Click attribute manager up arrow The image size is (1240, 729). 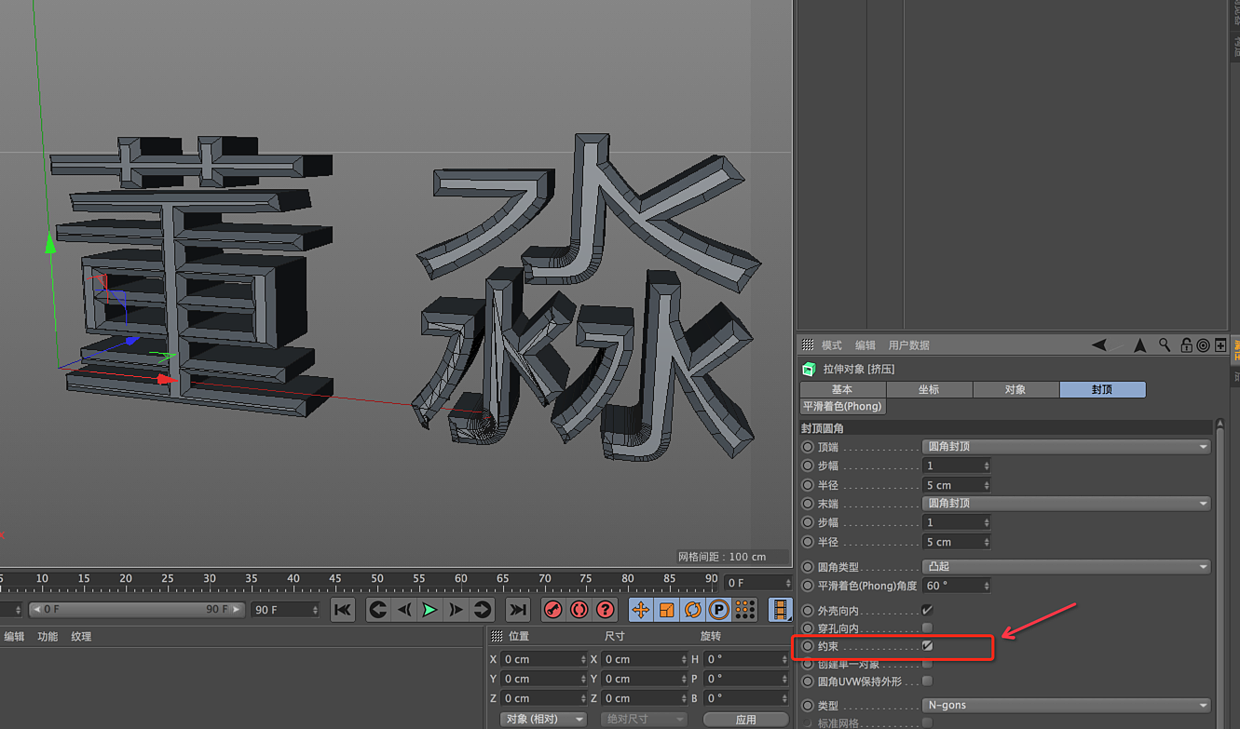[1140, 345]
